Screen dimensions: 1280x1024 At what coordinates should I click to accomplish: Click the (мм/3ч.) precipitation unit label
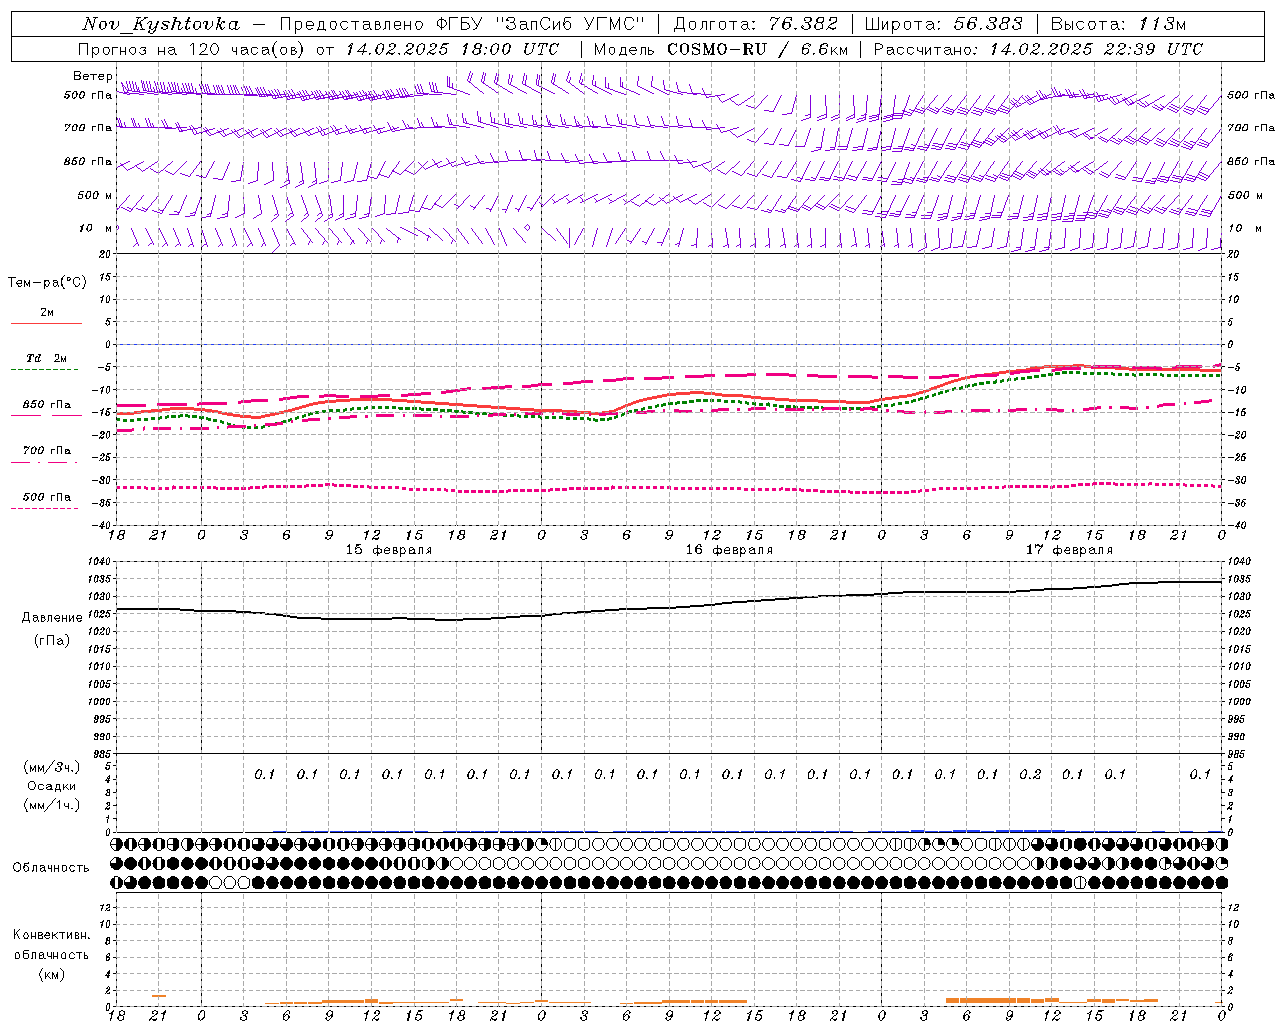click(x=52, y=767)
